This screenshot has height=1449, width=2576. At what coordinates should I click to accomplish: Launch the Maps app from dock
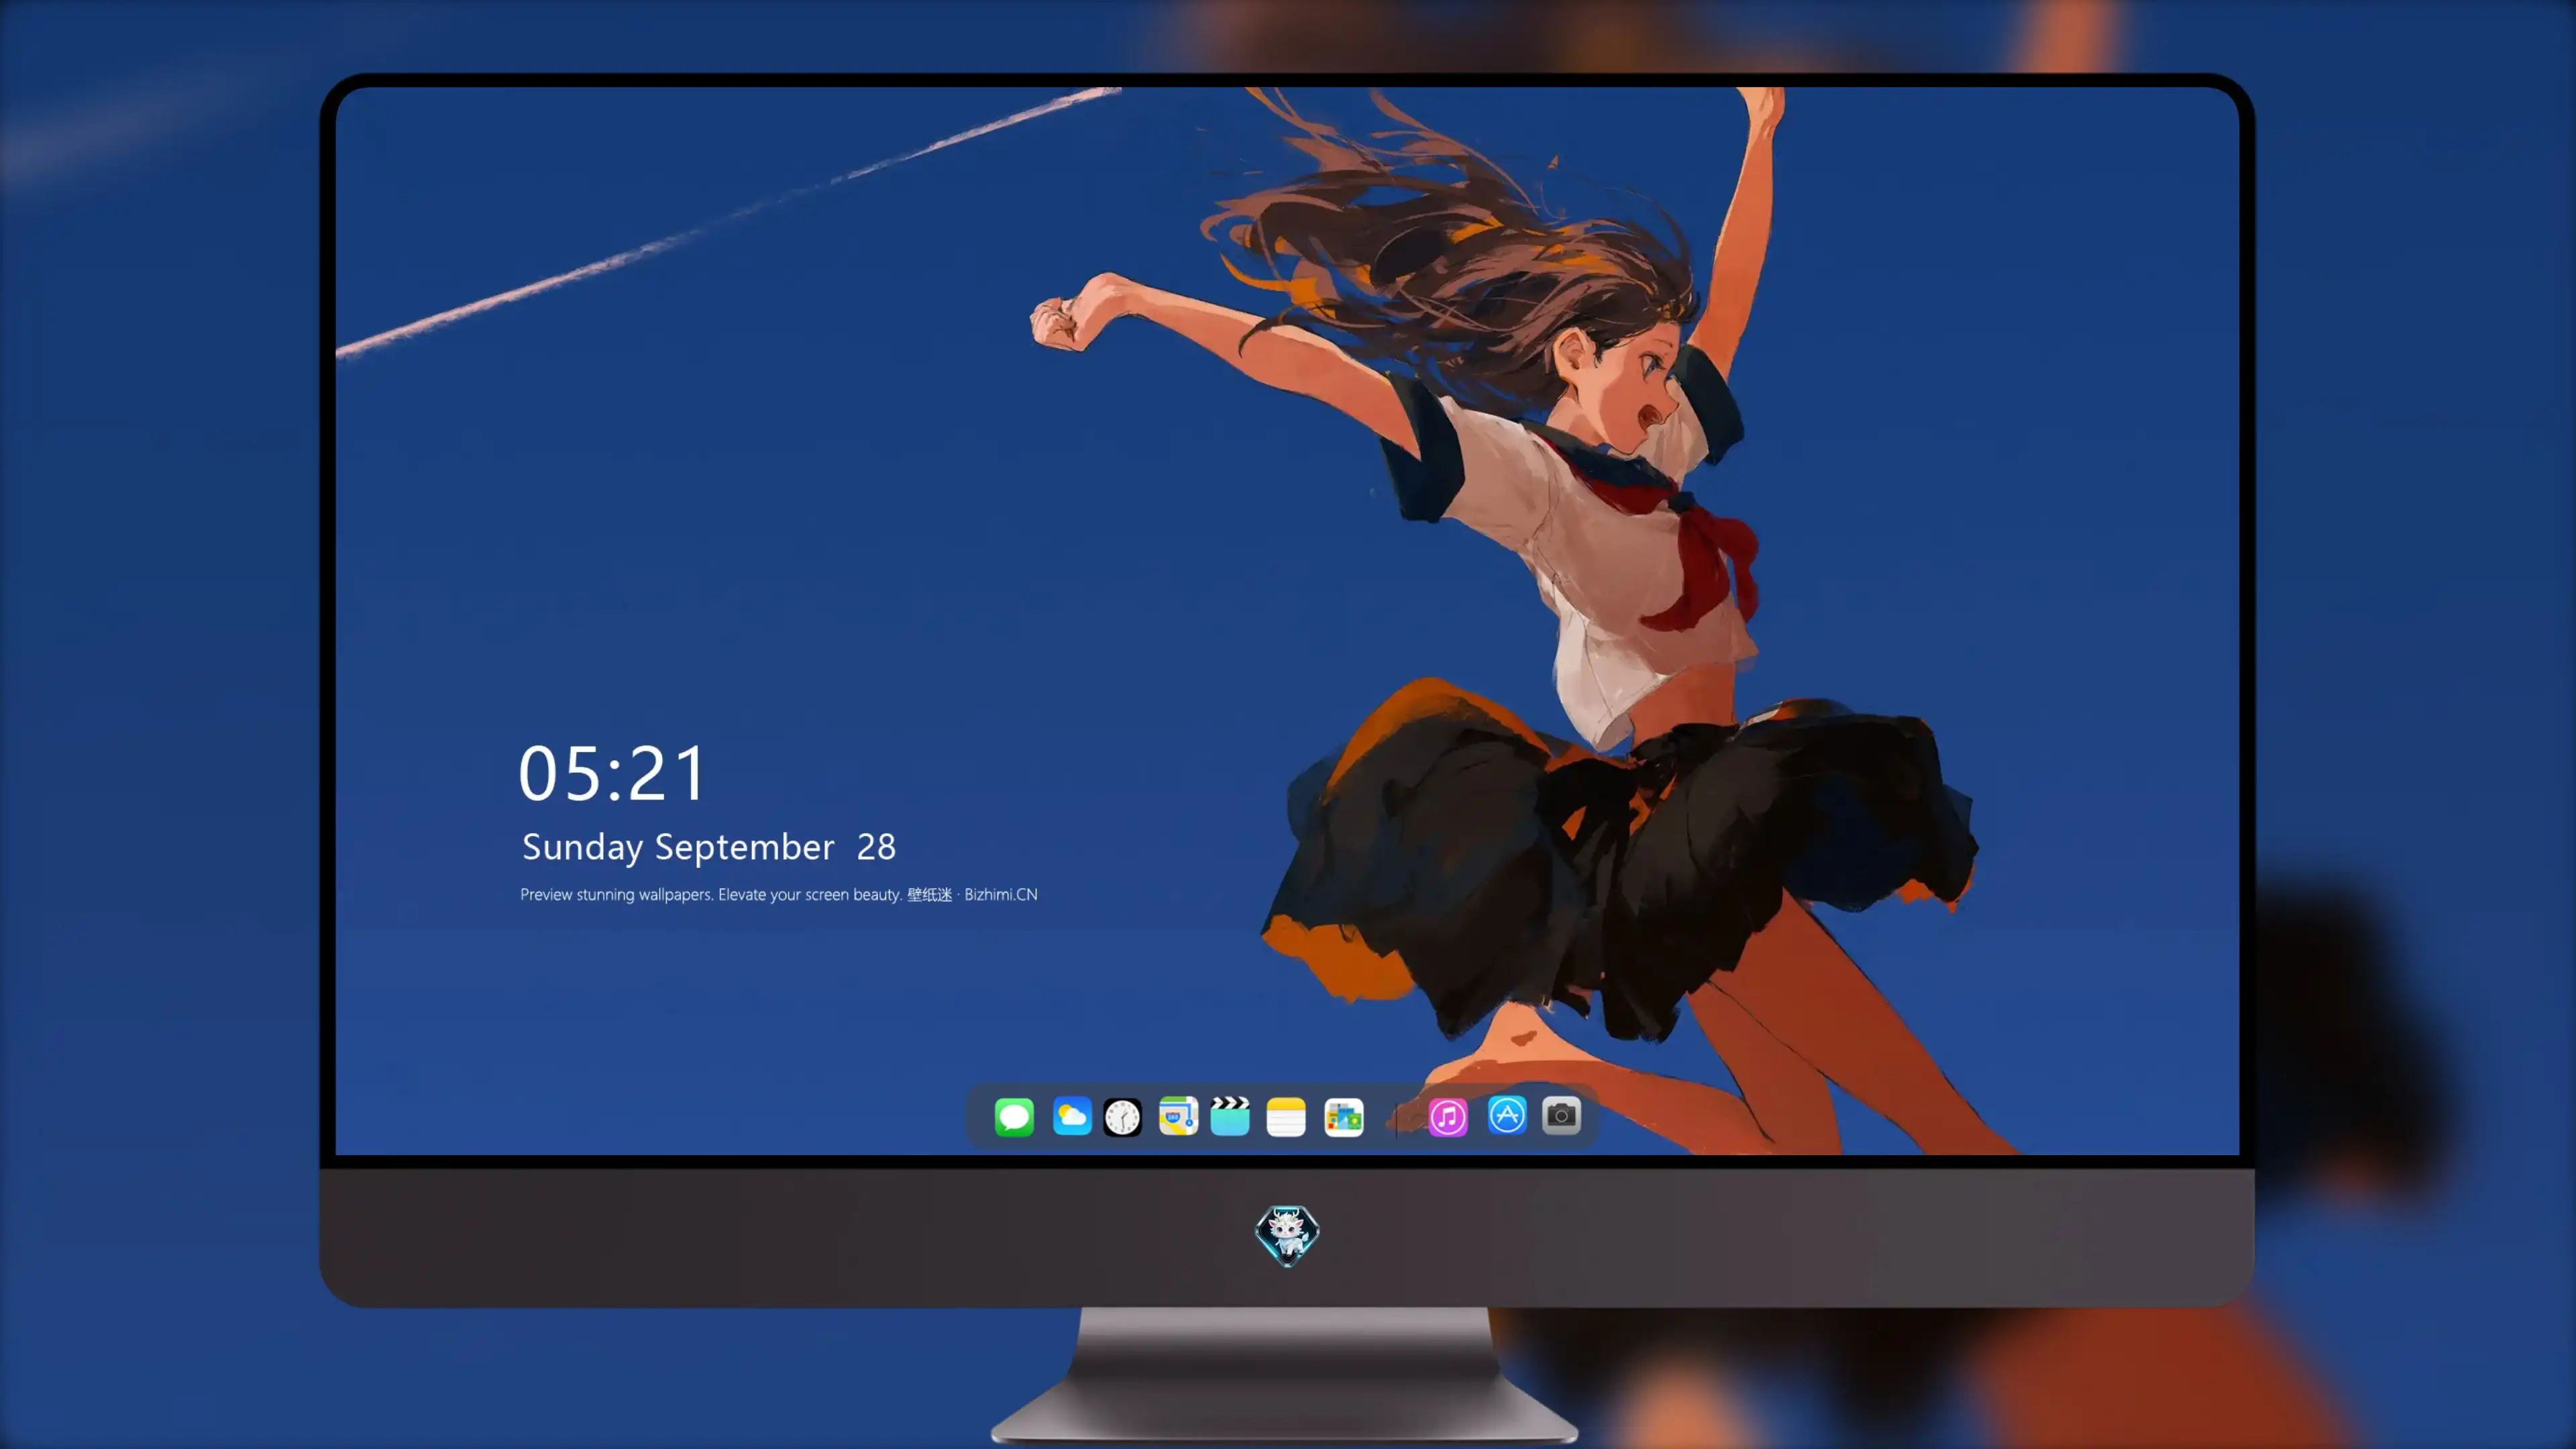click(x=1178, y=1116)
